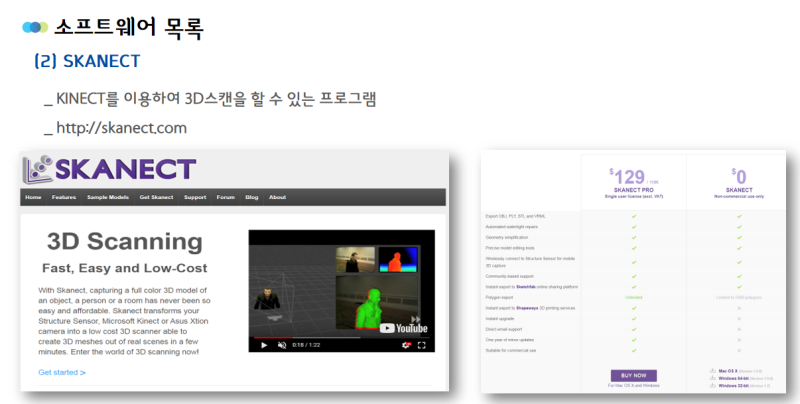Click the Sketchfab link in feature list

click(x=526, y=287)
